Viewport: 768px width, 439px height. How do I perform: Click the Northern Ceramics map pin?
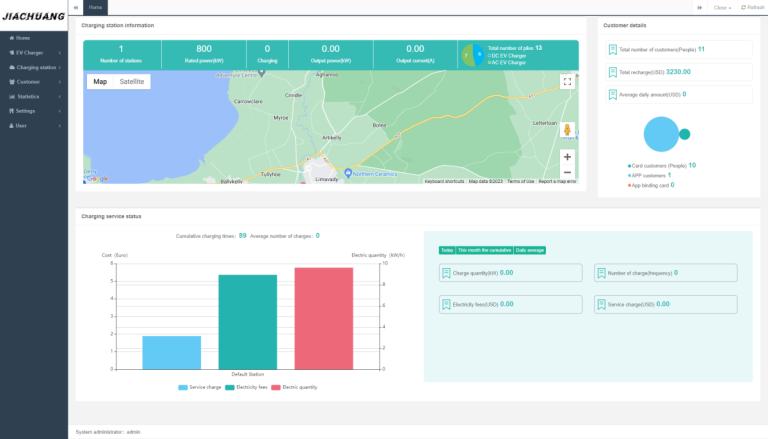347,172
